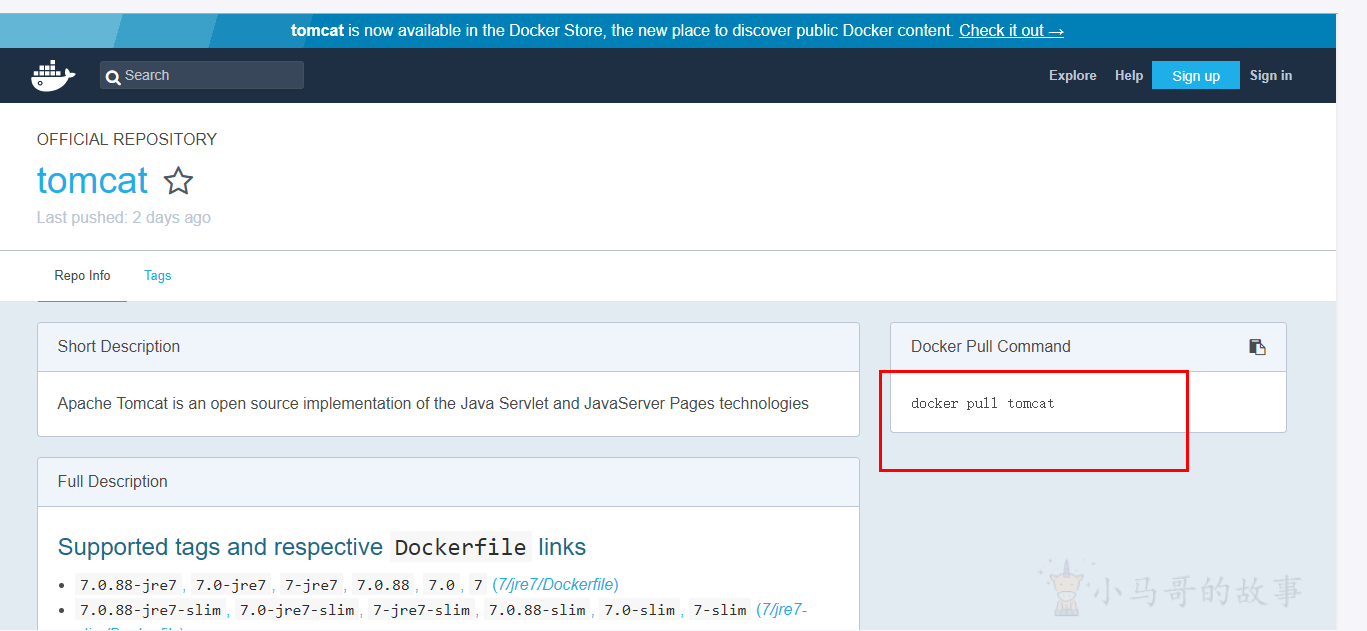Viewport: 1367px width, 631px height.
Task: Click the 7.0-slim tag
Action: pyautogui.click(x=640, y=609)
